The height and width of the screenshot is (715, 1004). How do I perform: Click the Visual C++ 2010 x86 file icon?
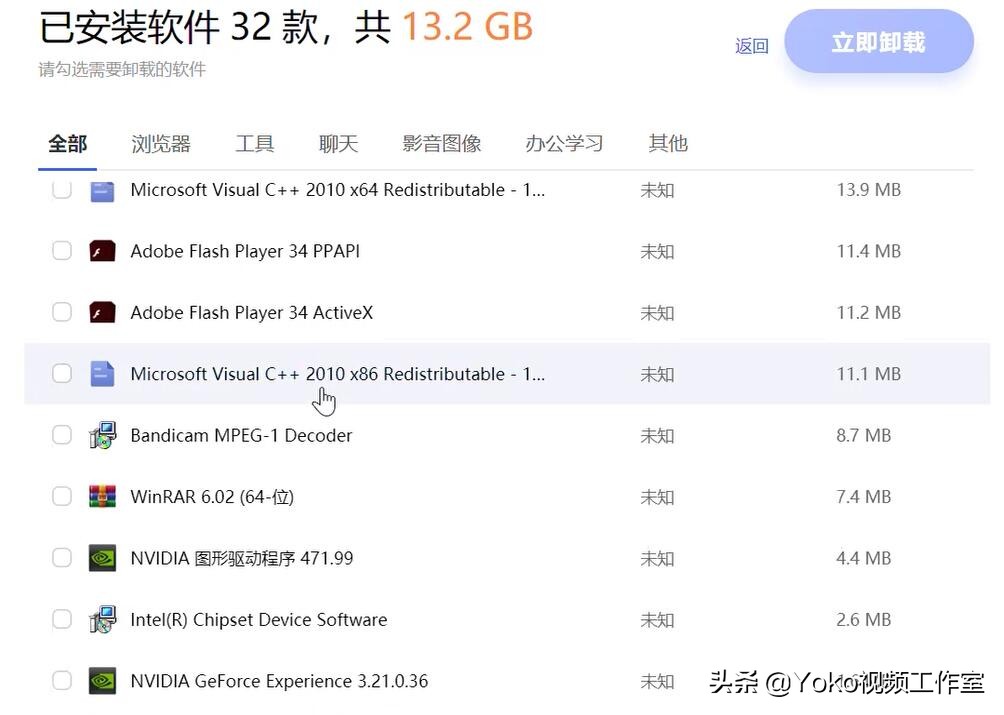pos(102,374)
